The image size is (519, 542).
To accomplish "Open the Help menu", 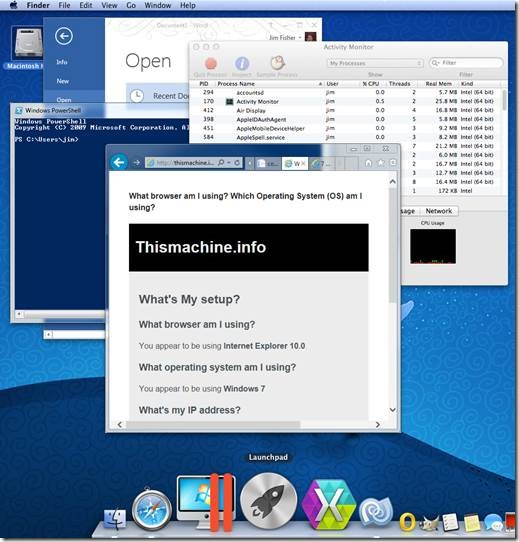I will coord(188,5).
